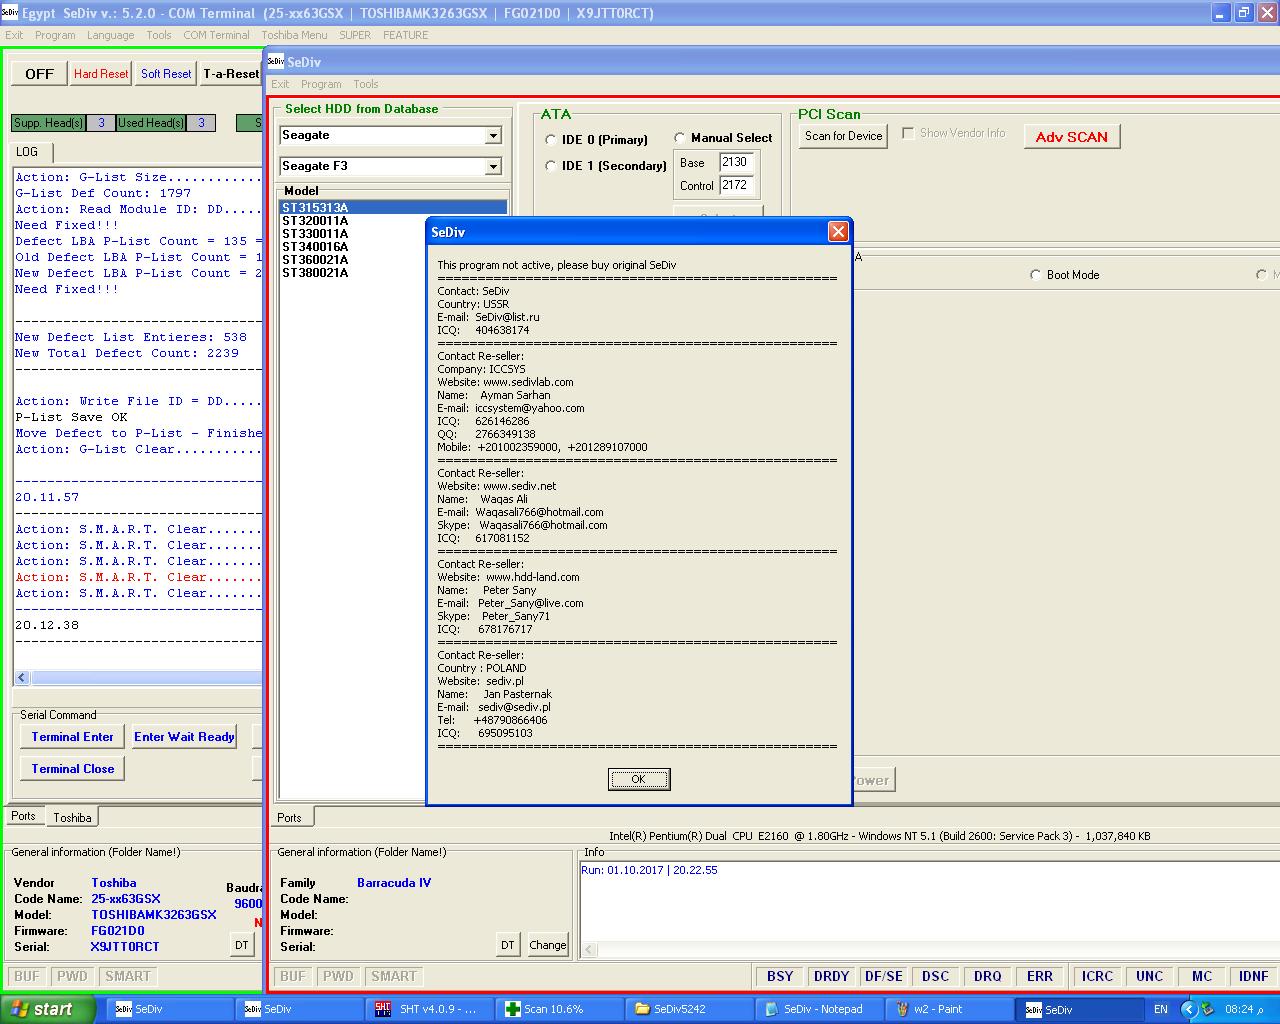Close the SeDiv dialog with red X

[x=838, y=232]
